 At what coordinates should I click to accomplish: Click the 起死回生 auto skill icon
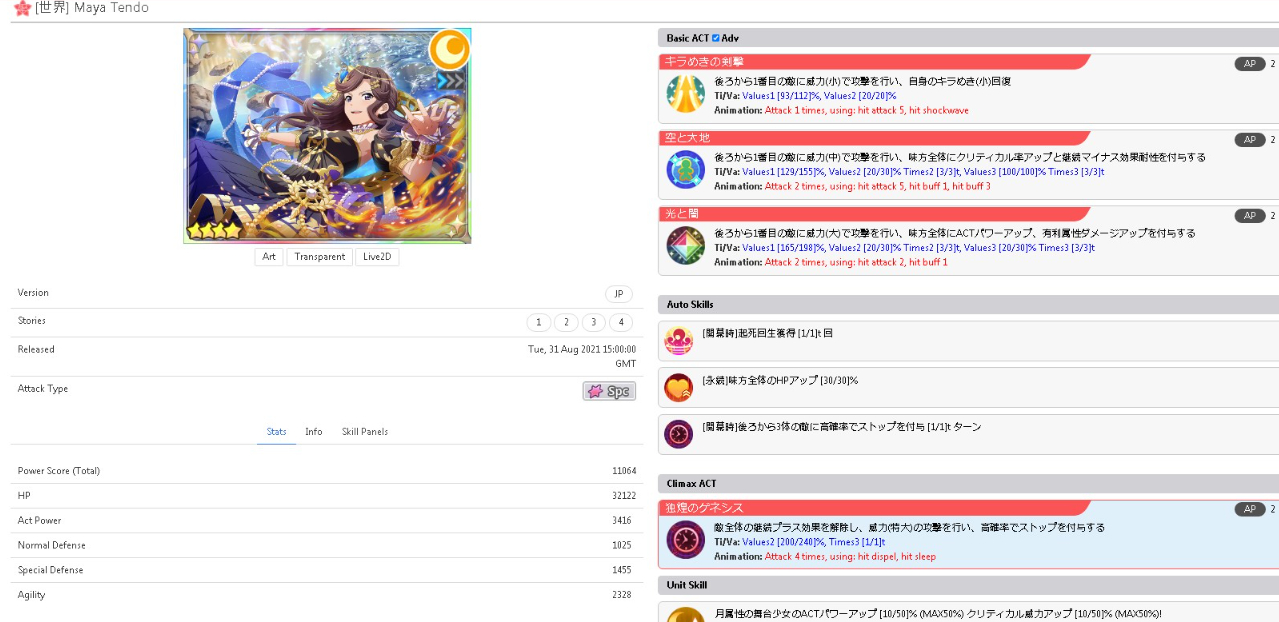tap(679, 341)
